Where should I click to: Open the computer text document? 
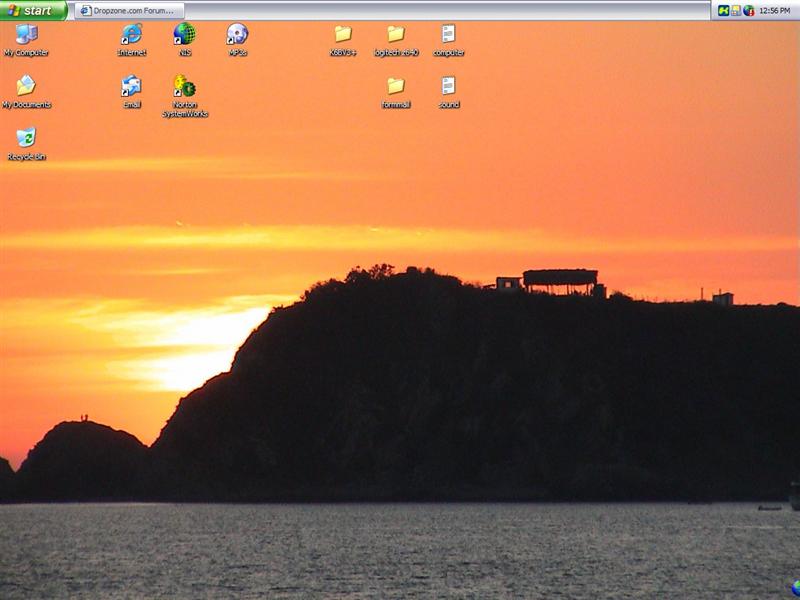448,35
